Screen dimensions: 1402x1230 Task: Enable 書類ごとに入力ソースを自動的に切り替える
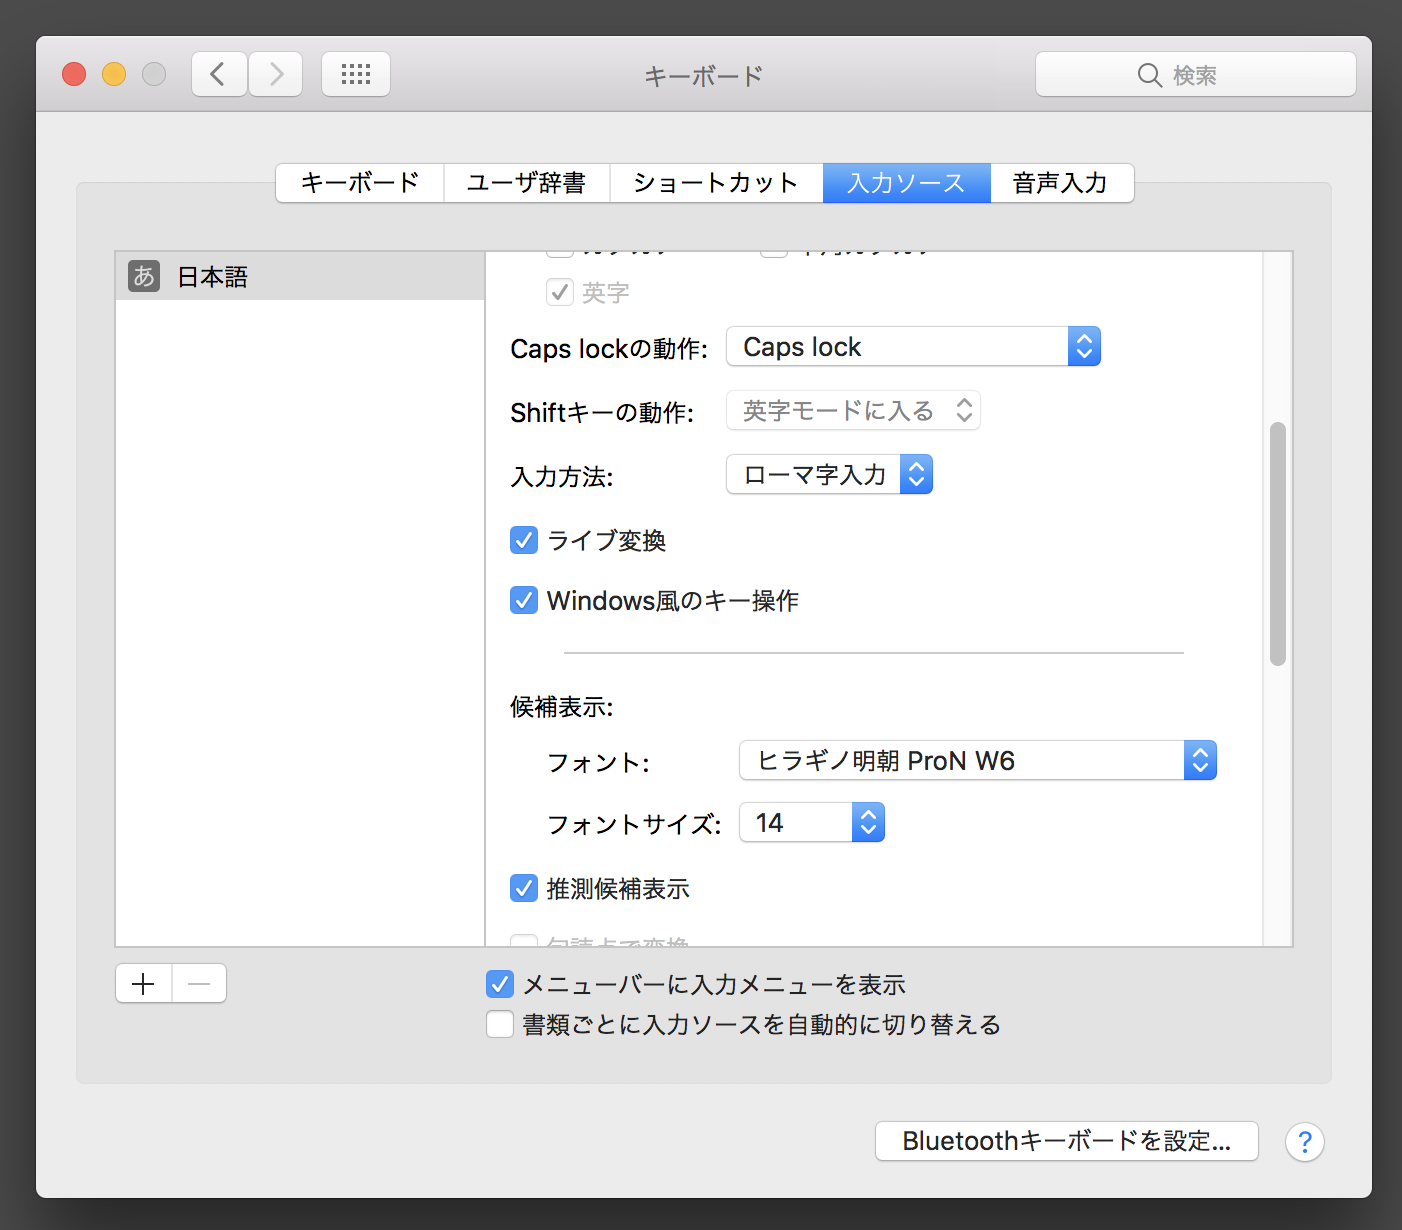(499, 1023)
